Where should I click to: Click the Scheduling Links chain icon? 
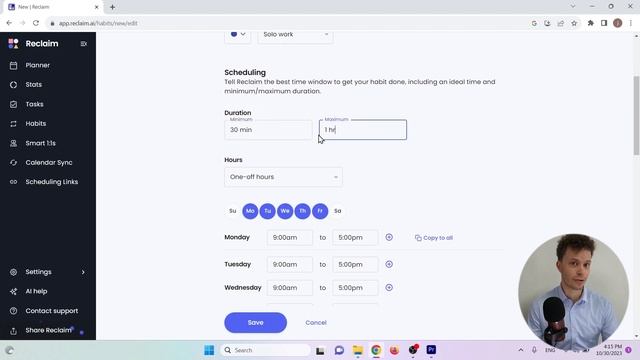tap(13, 182)
